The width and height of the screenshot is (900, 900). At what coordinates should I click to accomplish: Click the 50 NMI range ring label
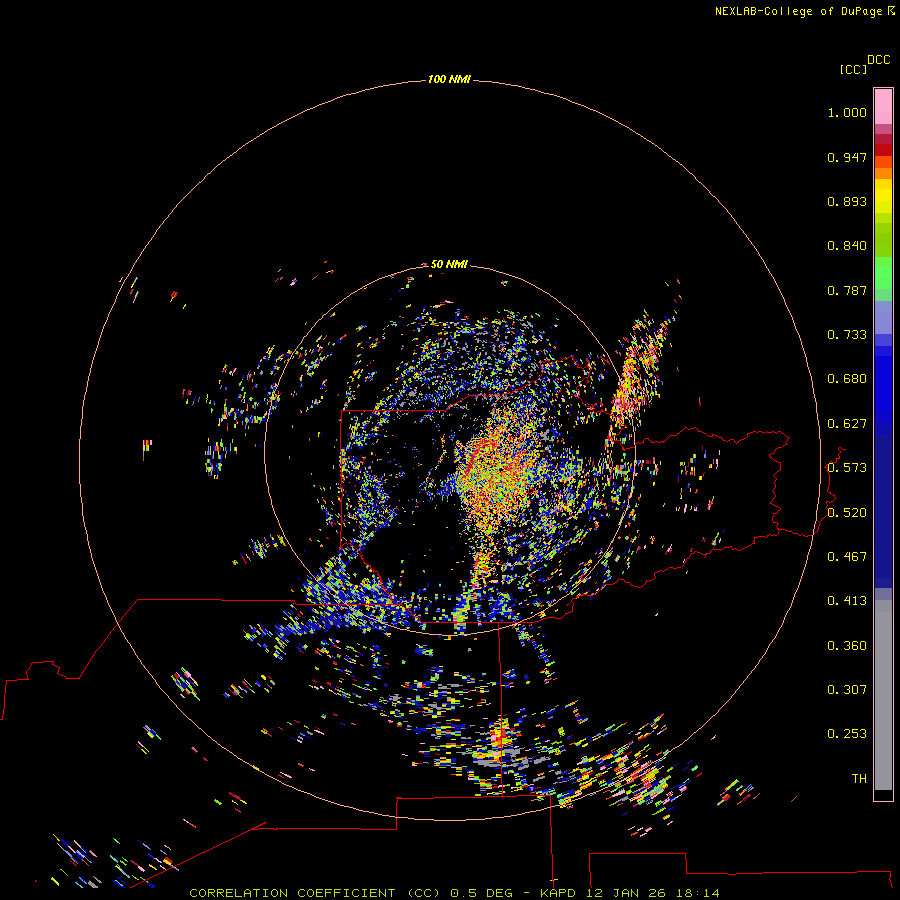tap(449, 264)
